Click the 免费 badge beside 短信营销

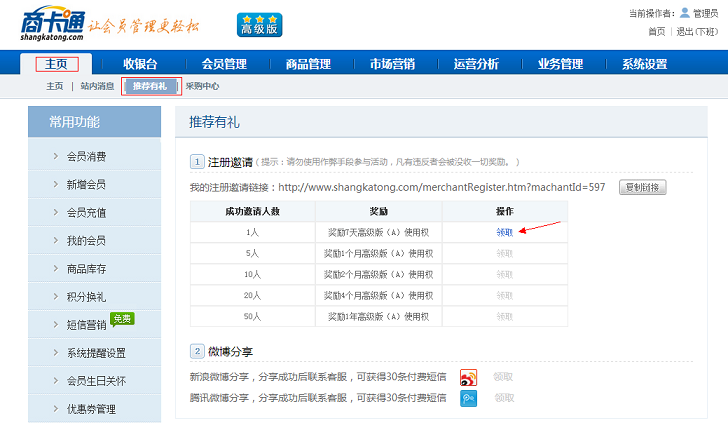[122, 319]
